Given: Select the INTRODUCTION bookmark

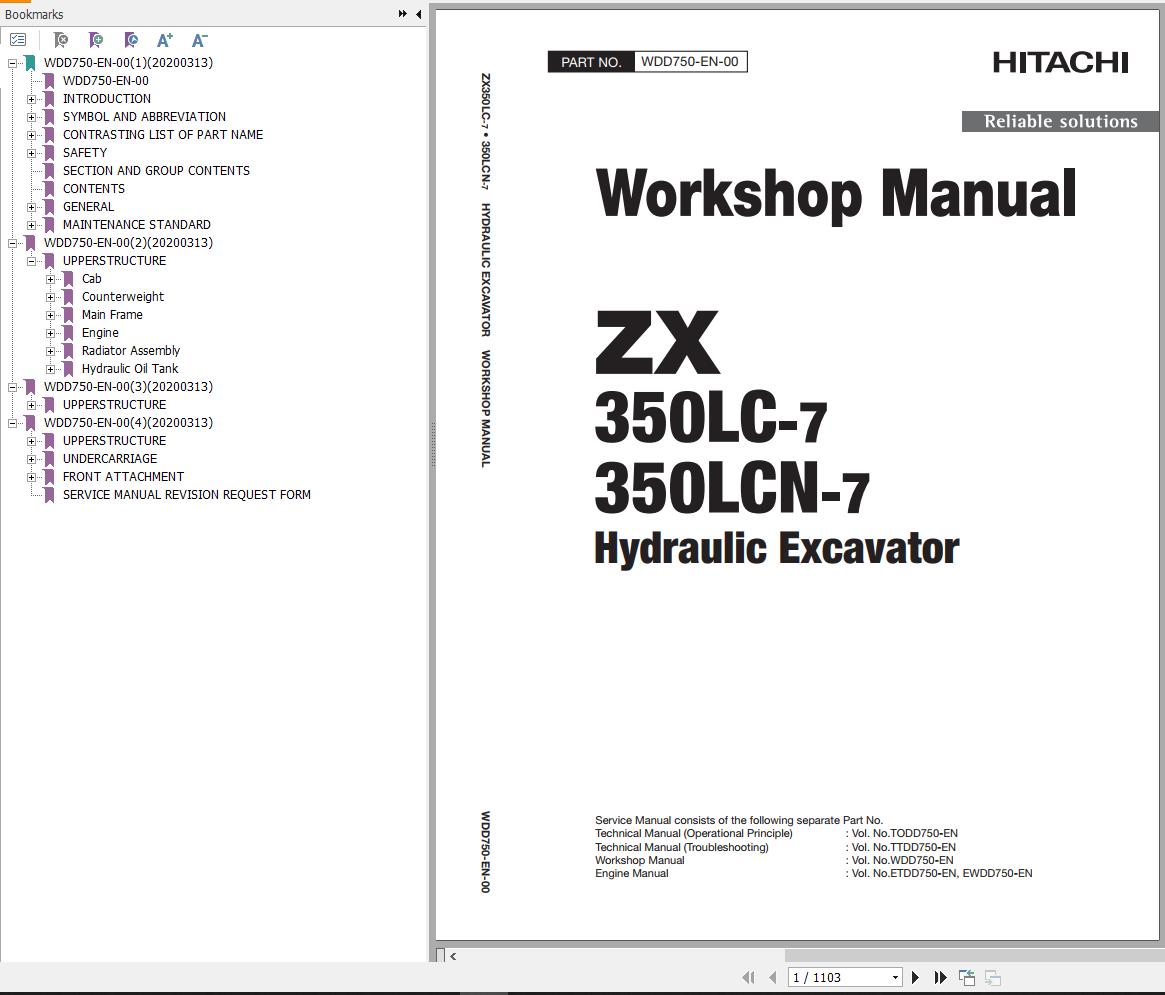Looking at the screenshot, I should (107, 98).
